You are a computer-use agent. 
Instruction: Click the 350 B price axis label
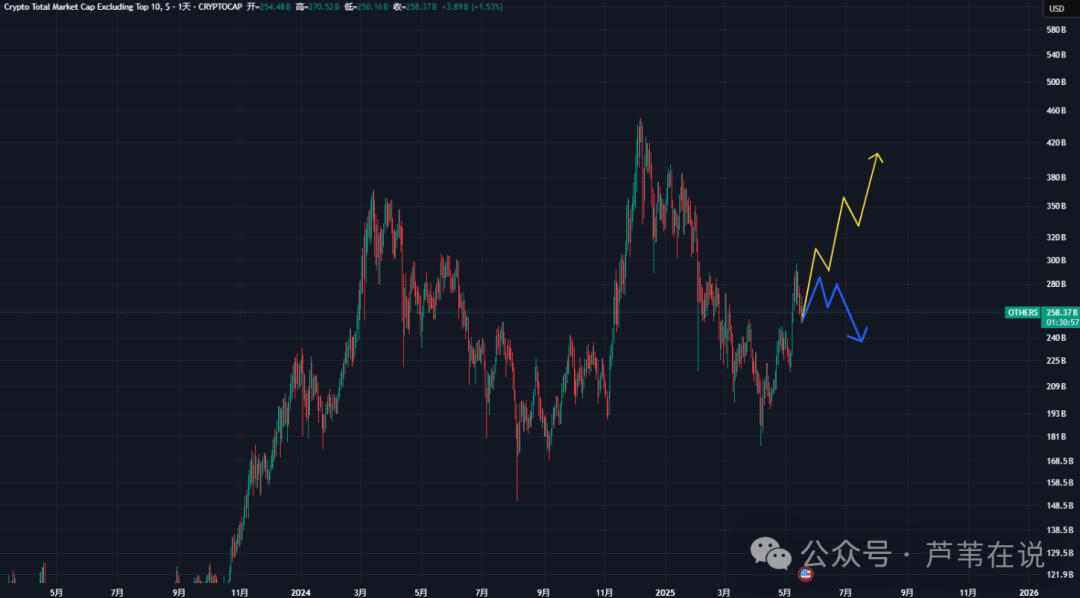(1057, 206)
